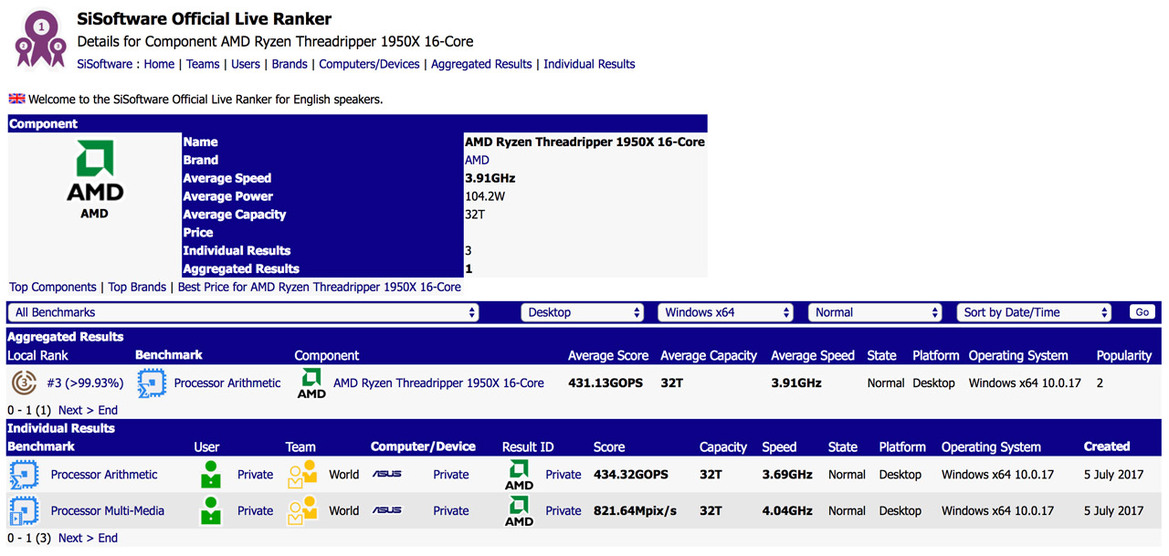Click ASUS logo in Processor Arithmetic row
Screen dimensions: 1169x556
[x=387, y=475]
